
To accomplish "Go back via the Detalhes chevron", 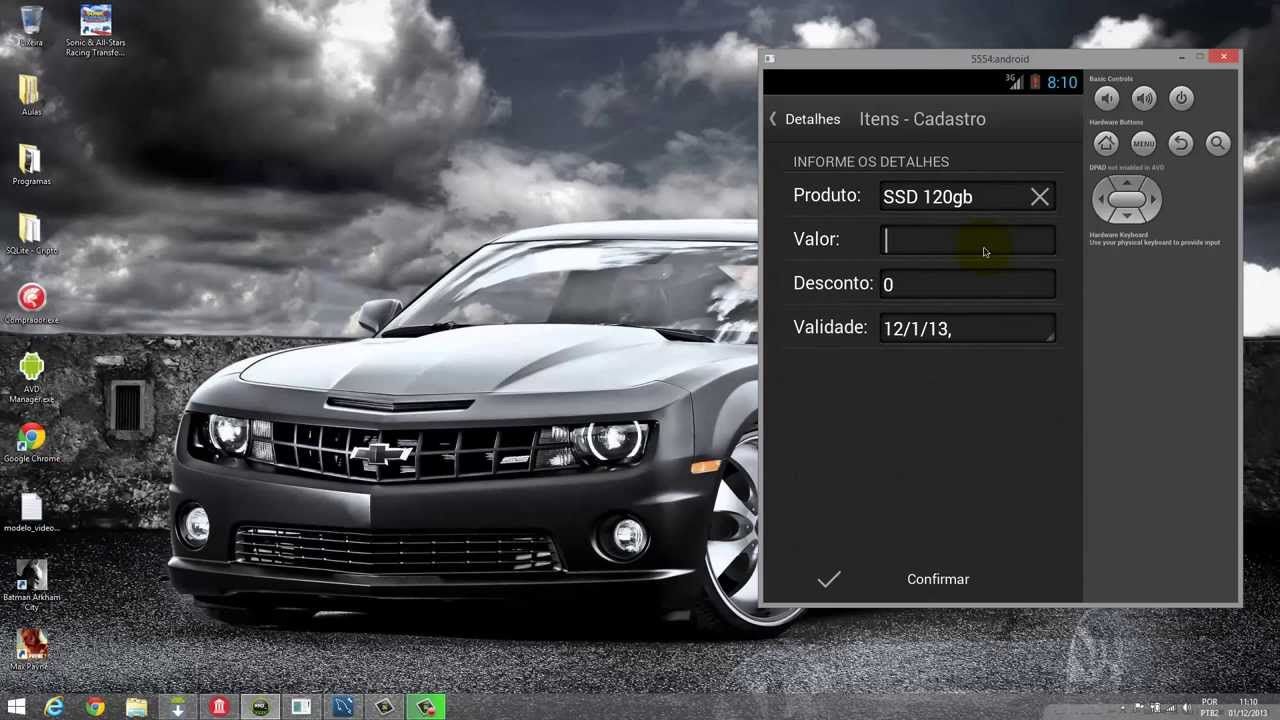I will pyautogui.click(x=773, y=119).
